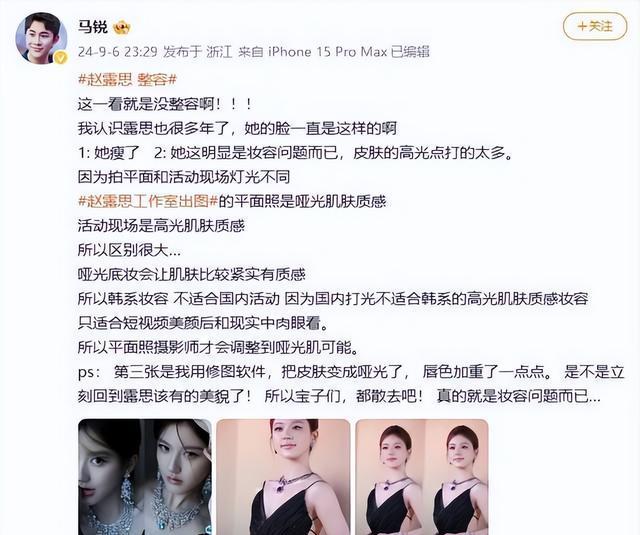The width and height of the screenshot is (640, 535).
Task: Open the third side-by-side comparison photo
Action: tap(422, 477)
